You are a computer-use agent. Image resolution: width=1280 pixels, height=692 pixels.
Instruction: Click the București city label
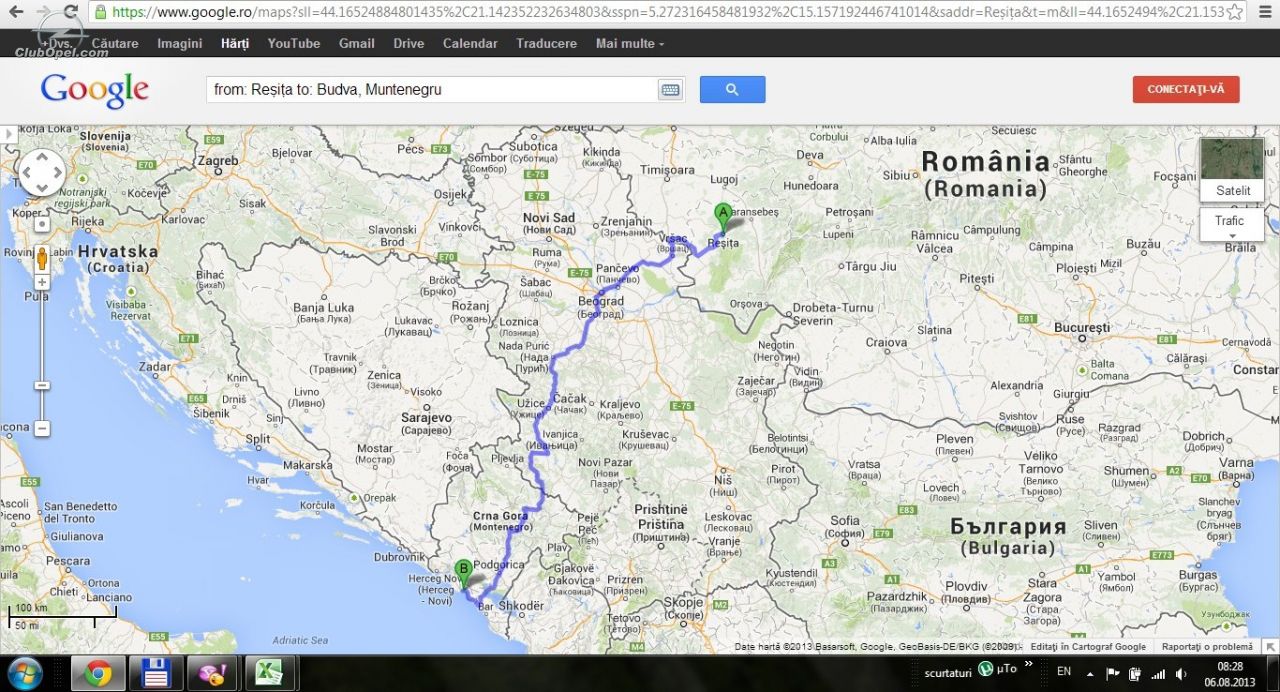[1082, 328]
